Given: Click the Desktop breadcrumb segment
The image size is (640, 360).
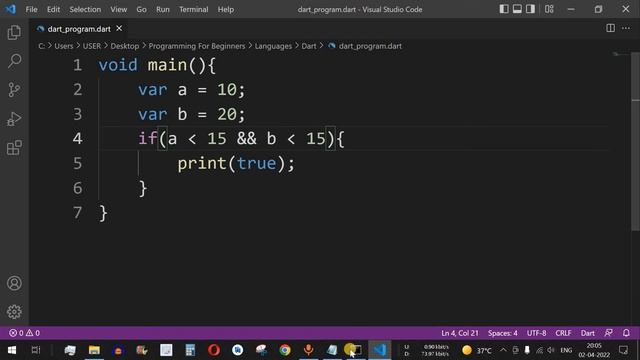Looking at the screenshot, I should tap(124, 46).
